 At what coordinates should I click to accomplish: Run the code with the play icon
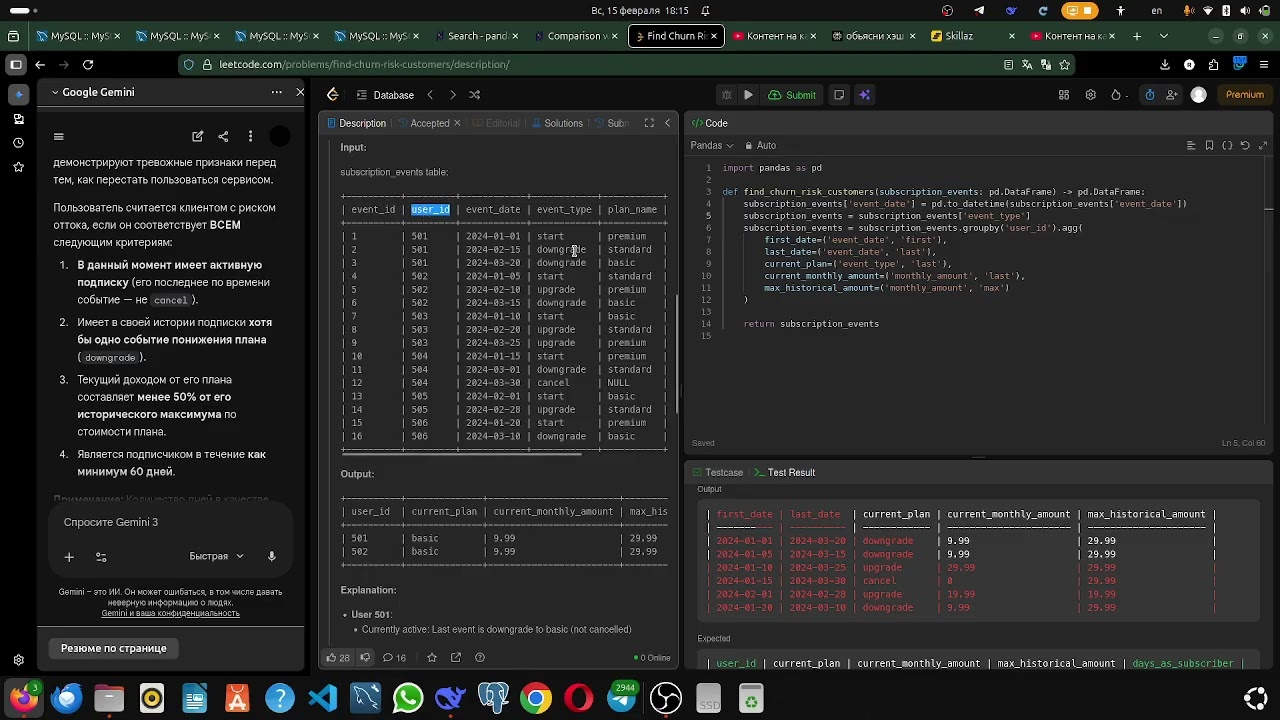(748, 95)
